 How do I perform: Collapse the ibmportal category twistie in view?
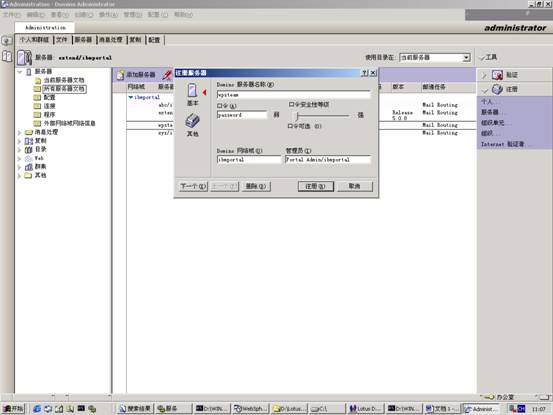(130, 97)
